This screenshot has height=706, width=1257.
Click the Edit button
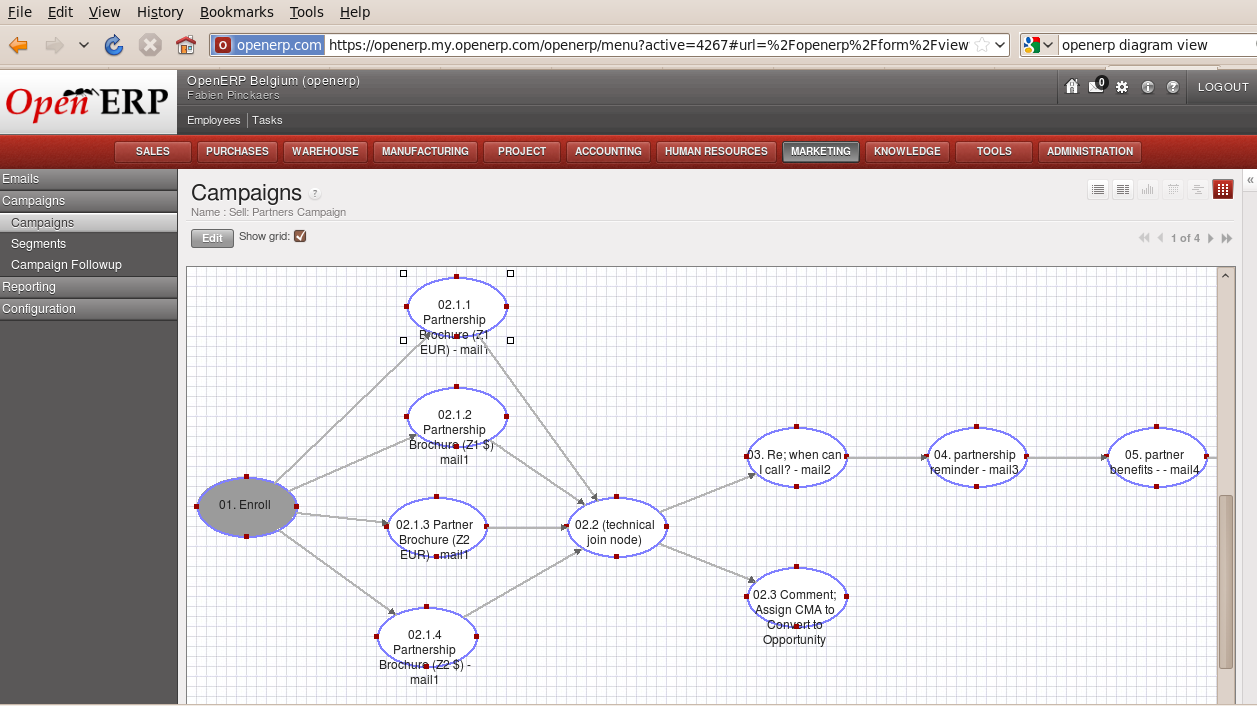point(212,238)
